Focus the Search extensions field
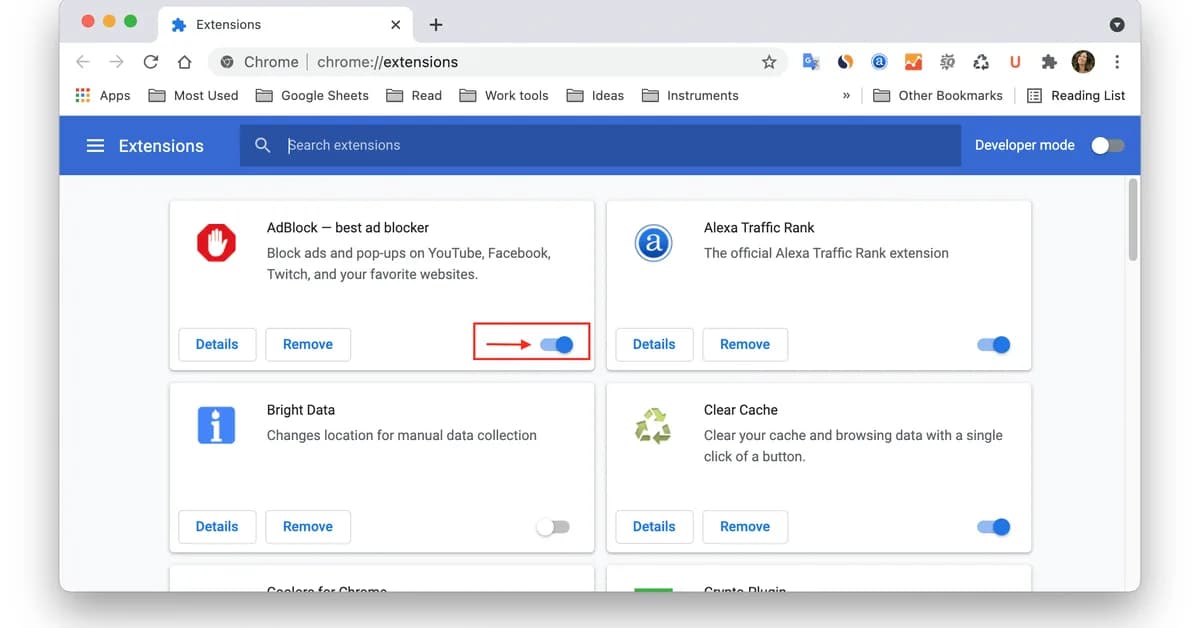This screenshot has width=1200, height=628. 600,145
